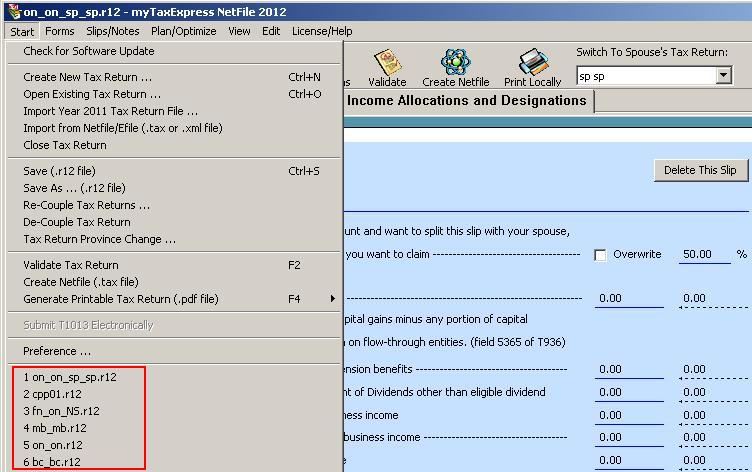Choose Import Year 2011 Tax Return File

[x=174, y=111]
